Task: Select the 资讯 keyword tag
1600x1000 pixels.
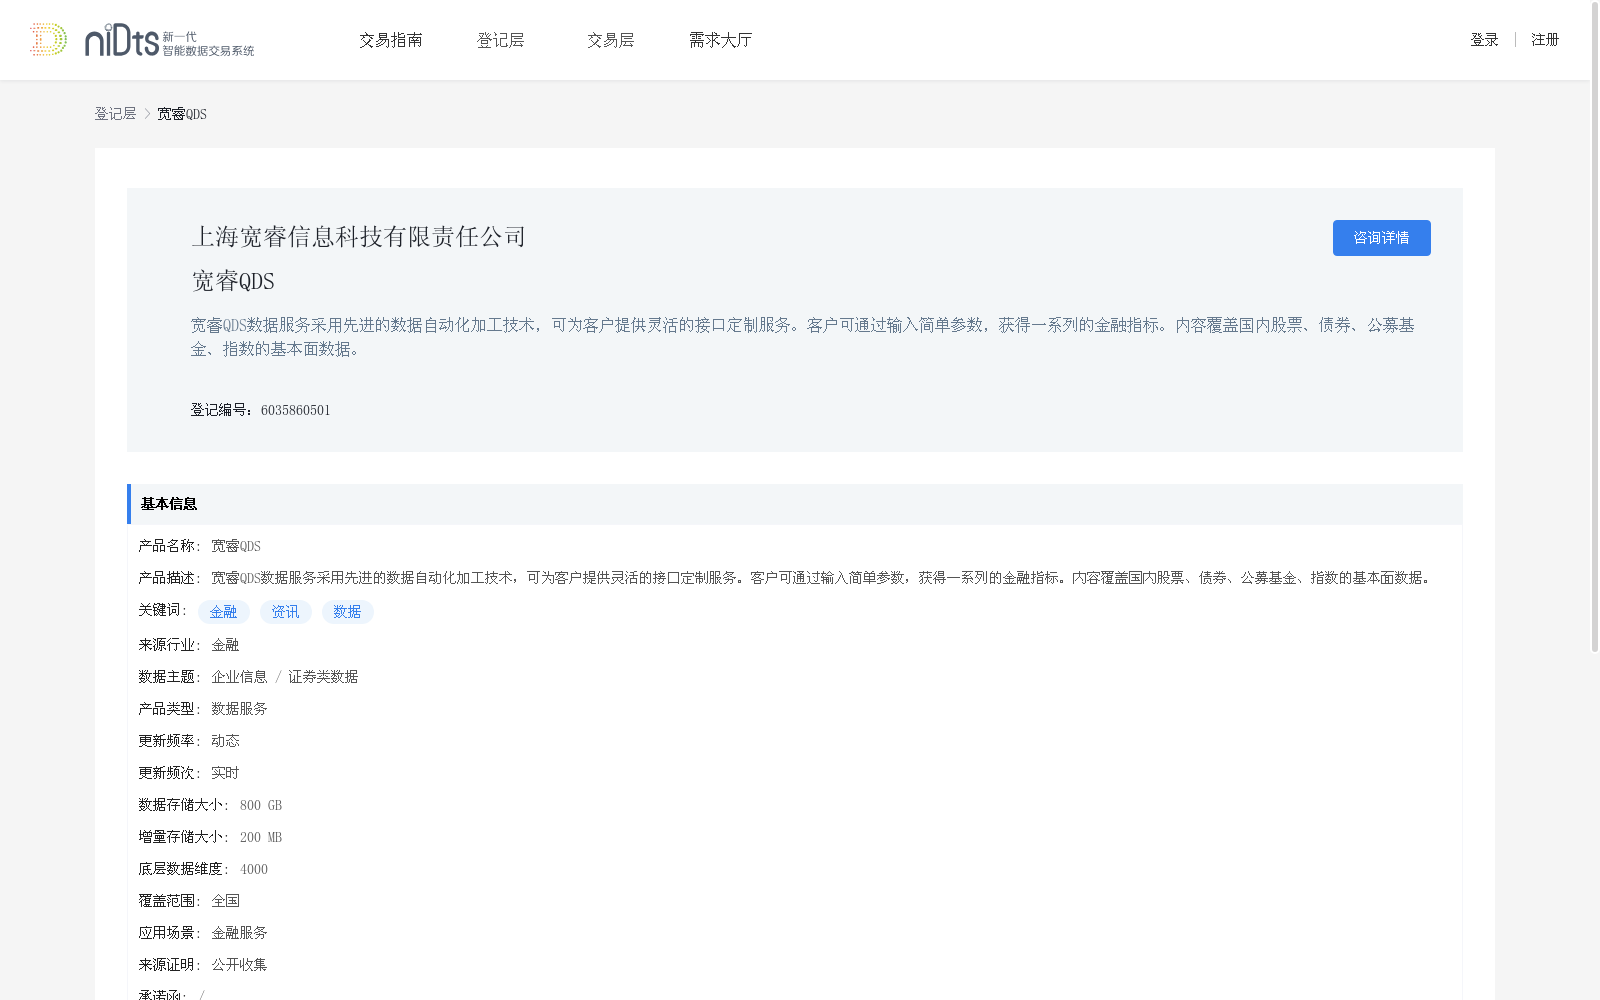Action: pos(286,612)
